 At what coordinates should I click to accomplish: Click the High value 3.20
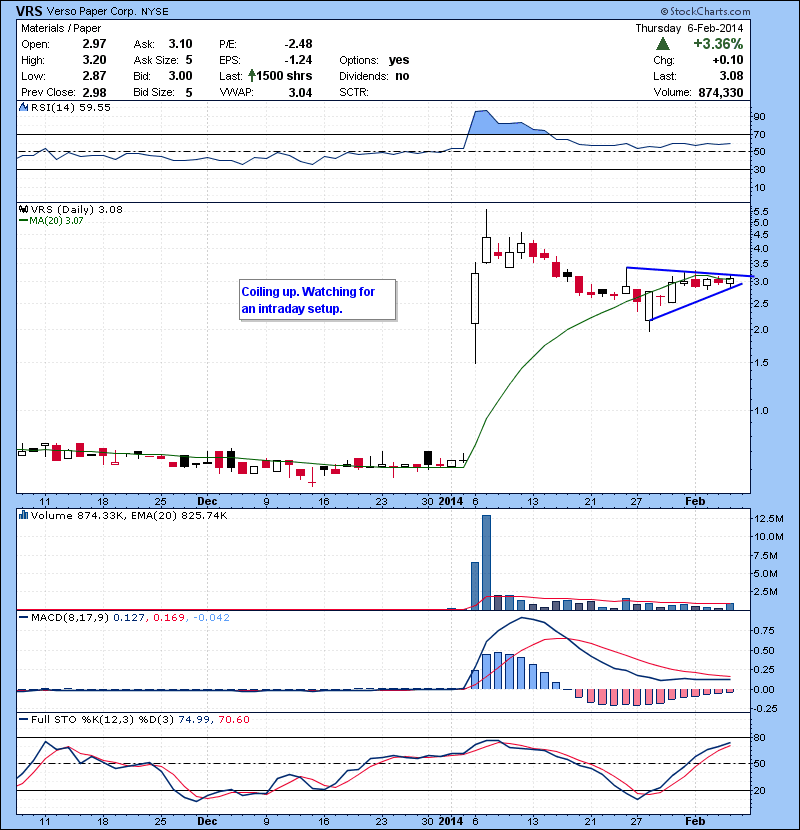click(94, 60)
